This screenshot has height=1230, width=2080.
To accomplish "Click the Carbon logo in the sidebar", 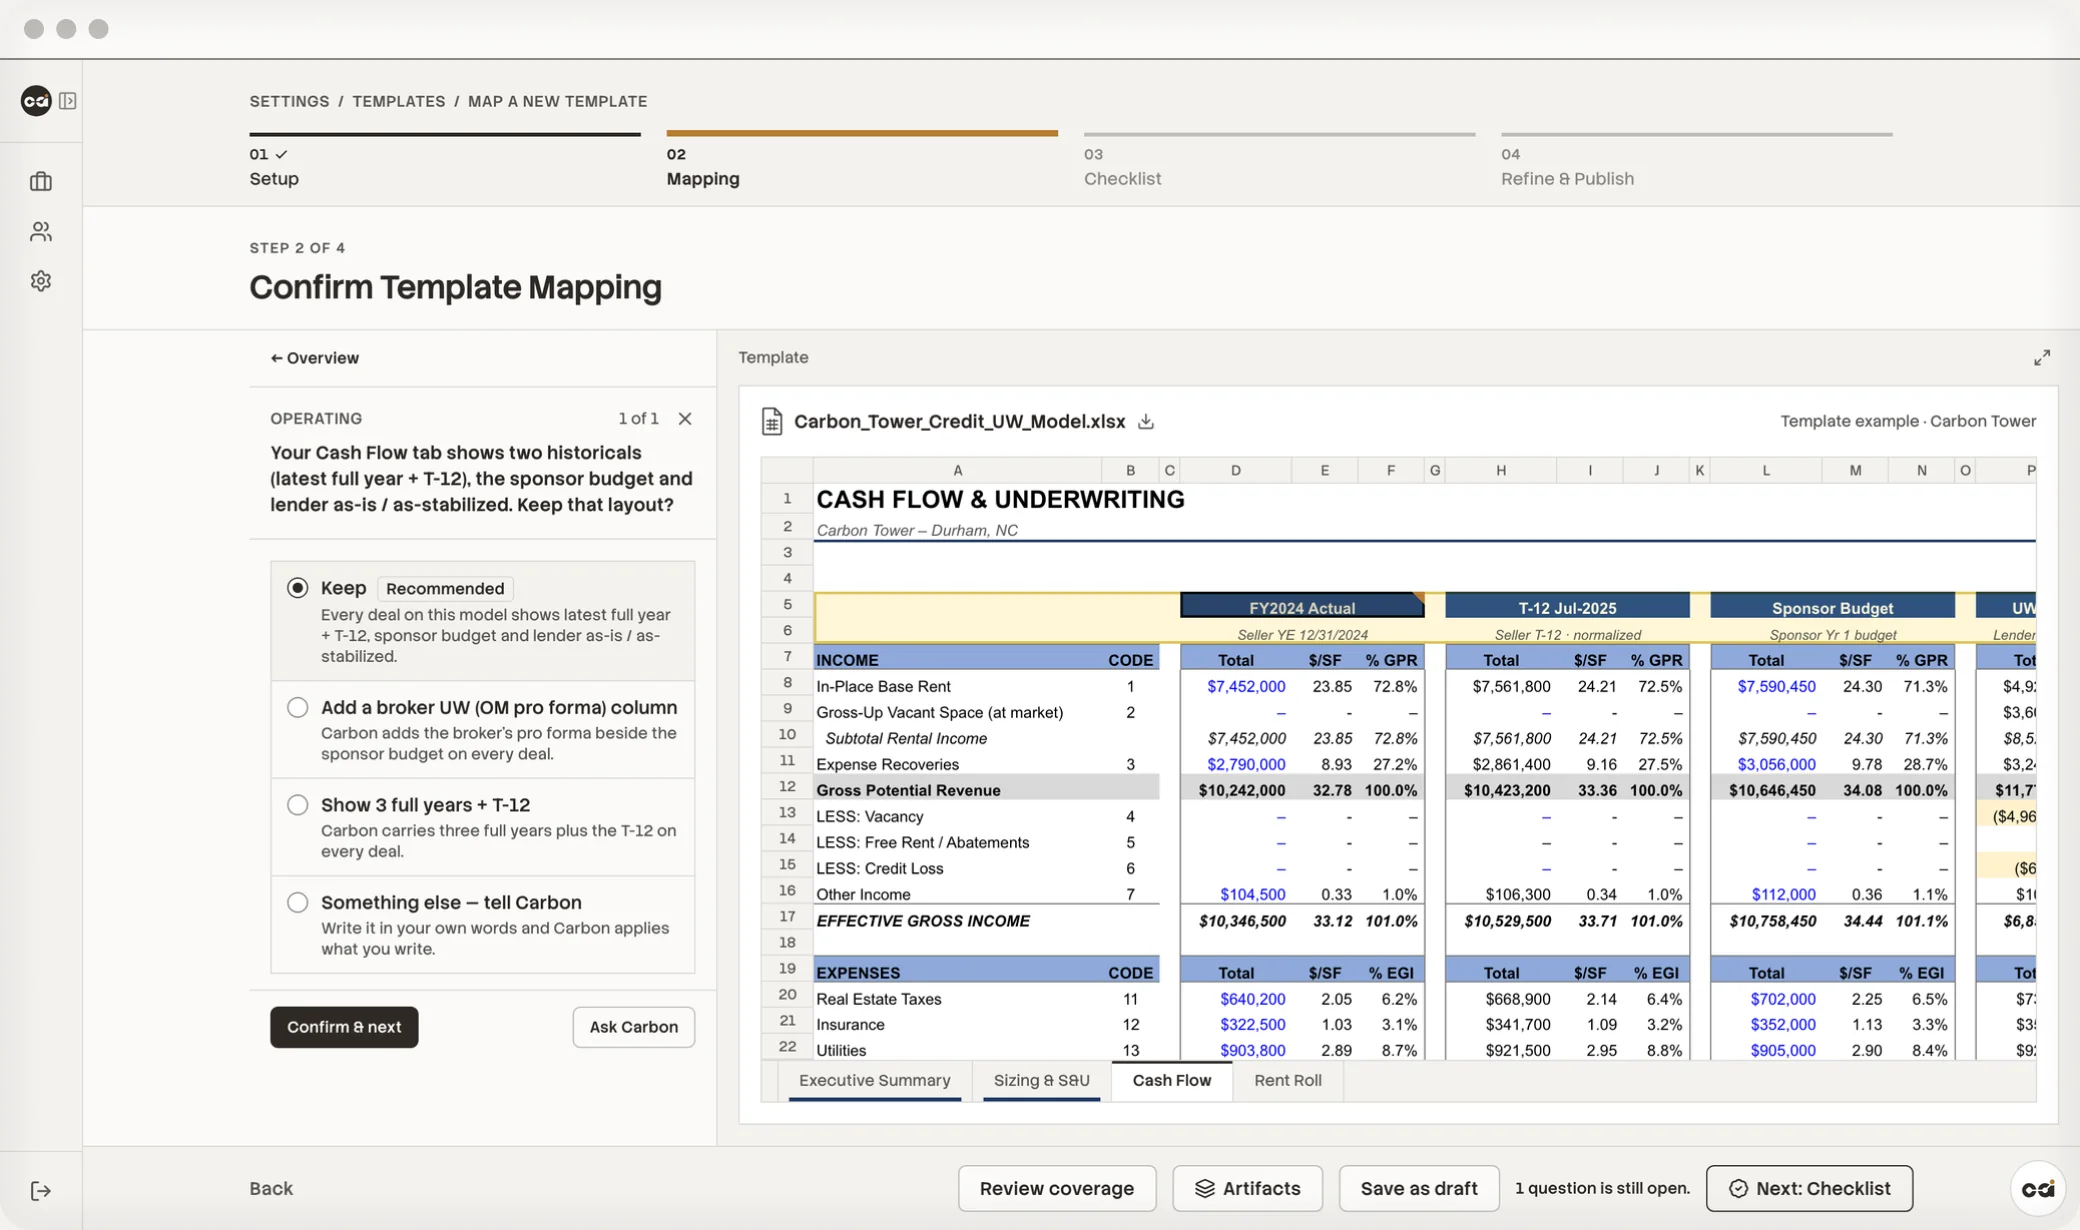I will (36, 101).
